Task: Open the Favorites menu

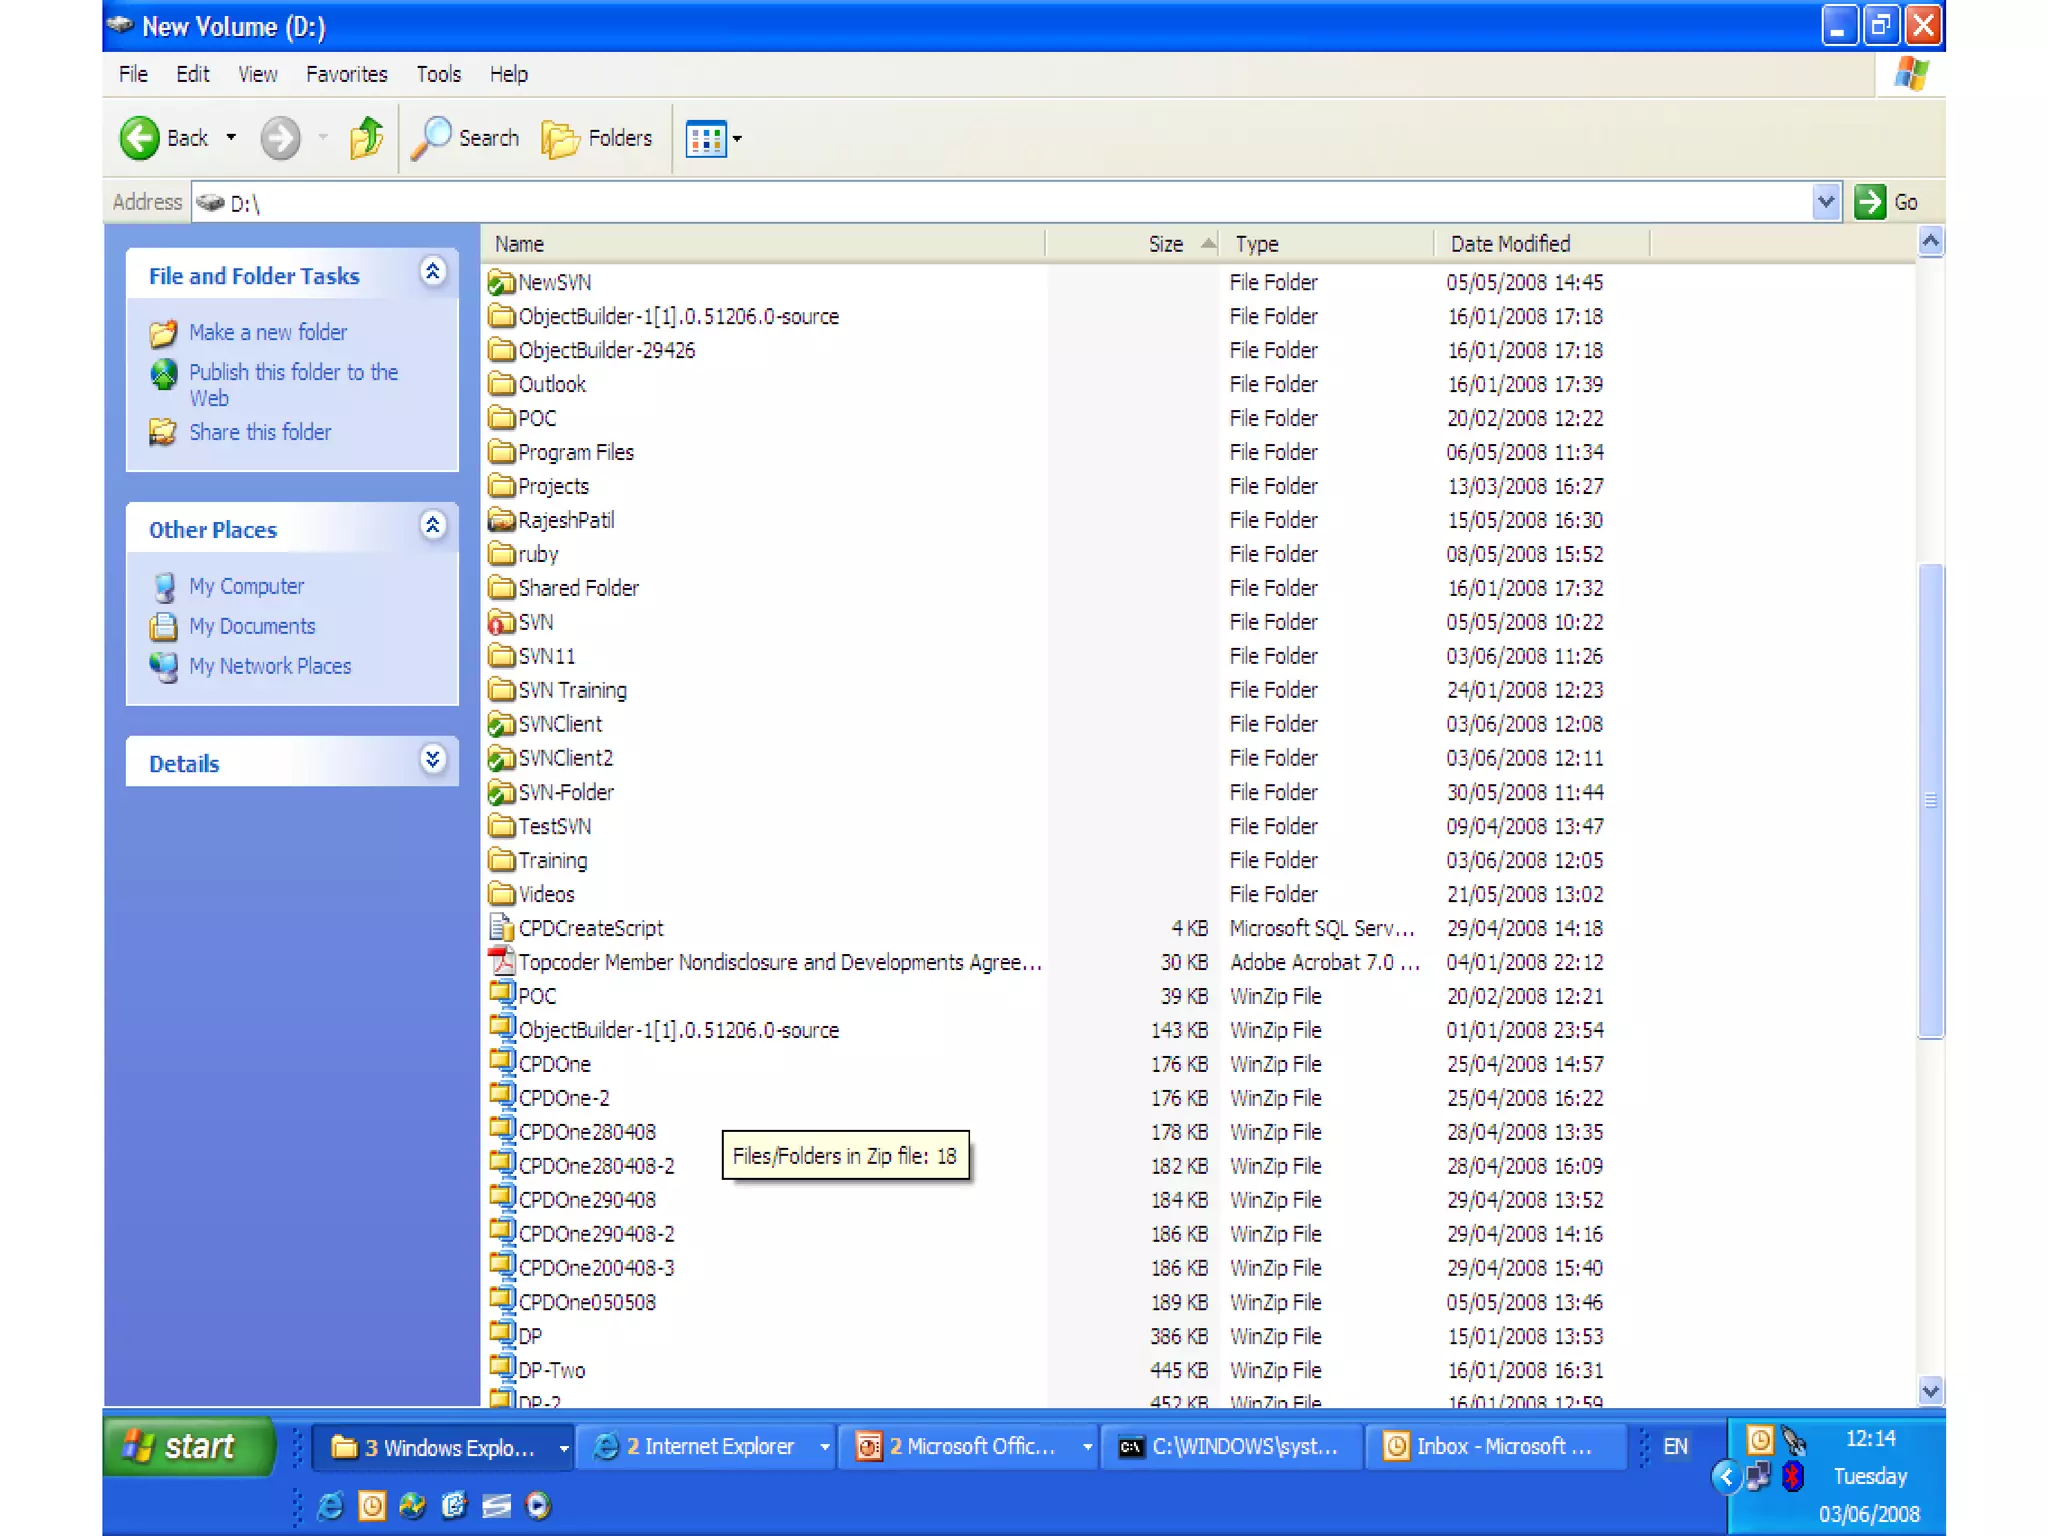Action: tap(346, 74)
